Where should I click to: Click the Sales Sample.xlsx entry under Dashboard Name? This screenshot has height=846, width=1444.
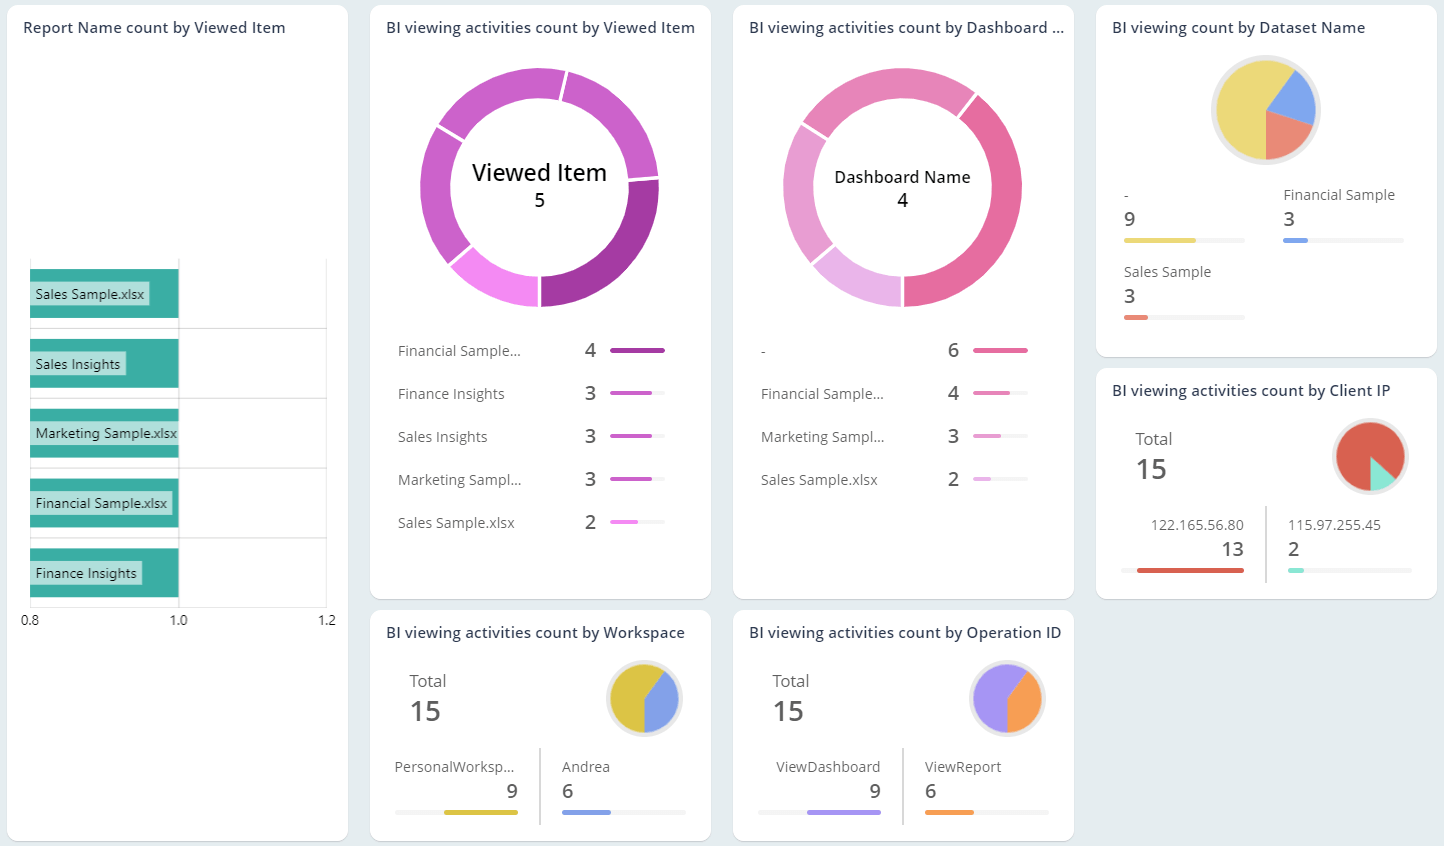pos(818,479)
